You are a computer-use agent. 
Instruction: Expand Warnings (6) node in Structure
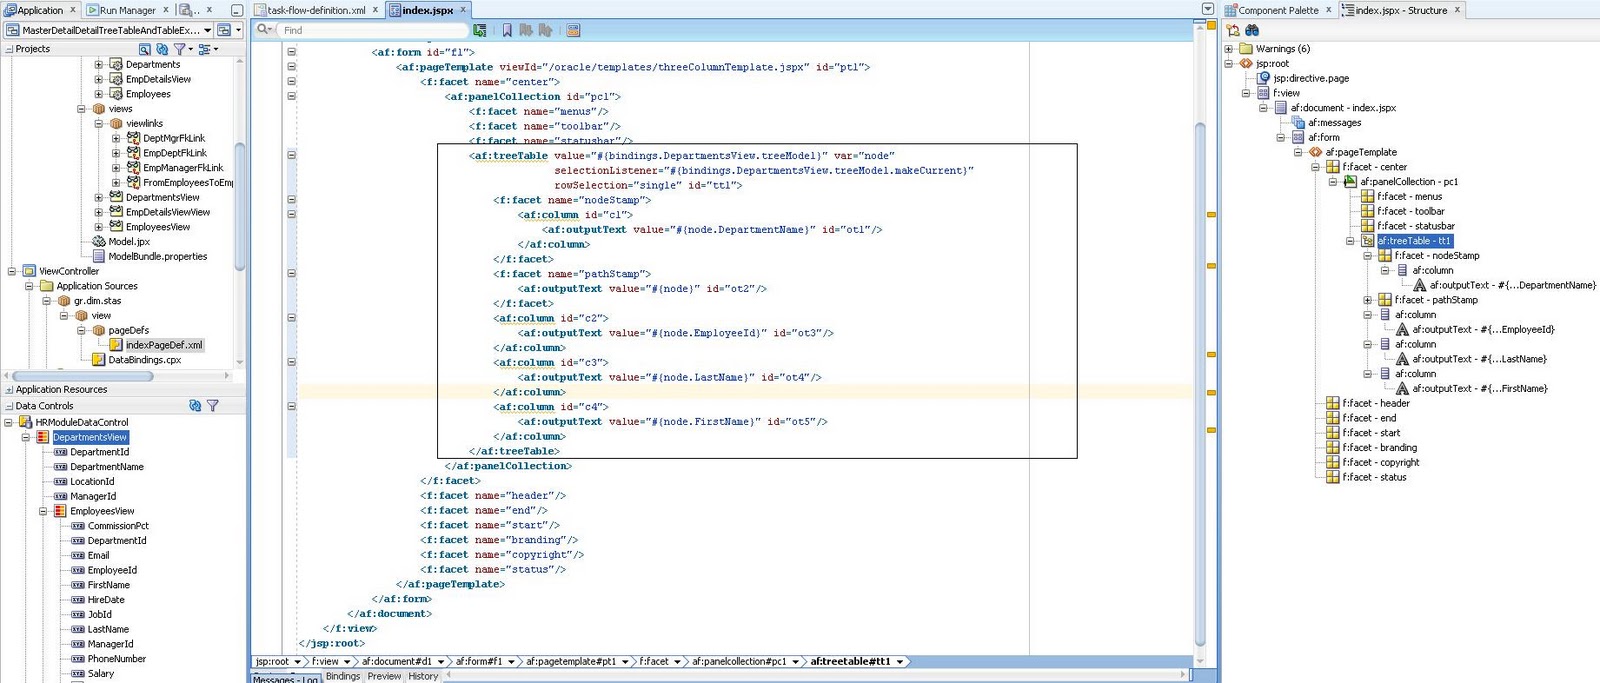[1229, 48]
